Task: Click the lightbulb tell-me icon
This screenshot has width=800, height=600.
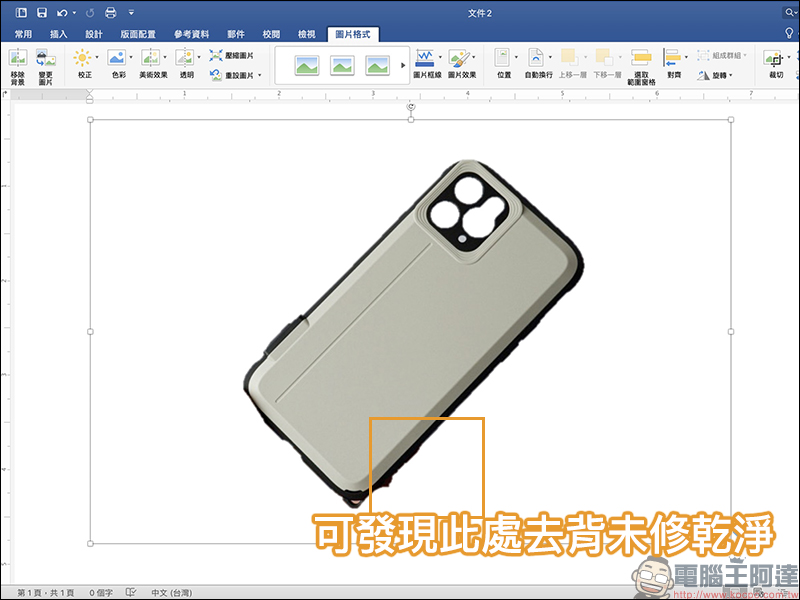Action: tap(789, 33)
